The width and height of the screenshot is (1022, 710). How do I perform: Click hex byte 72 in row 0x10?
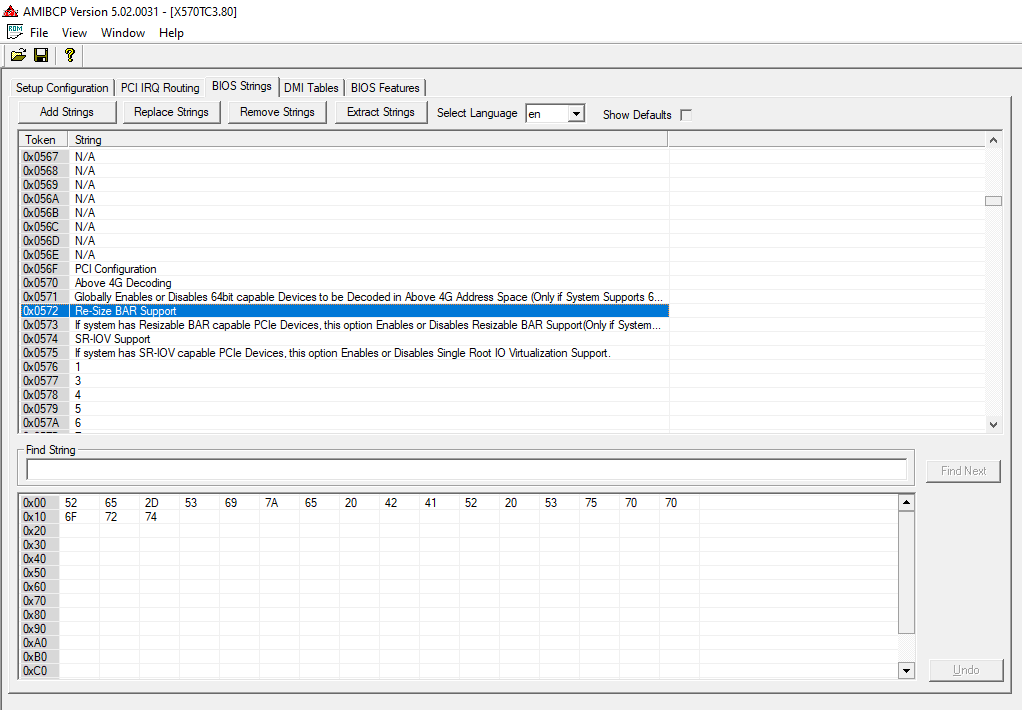[x=111, y=517]
